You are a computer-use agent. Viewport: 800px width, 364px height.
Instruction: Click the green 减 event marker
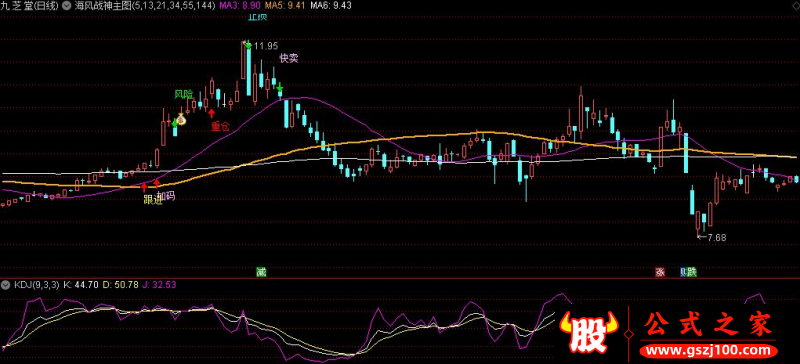pos(261,272)
